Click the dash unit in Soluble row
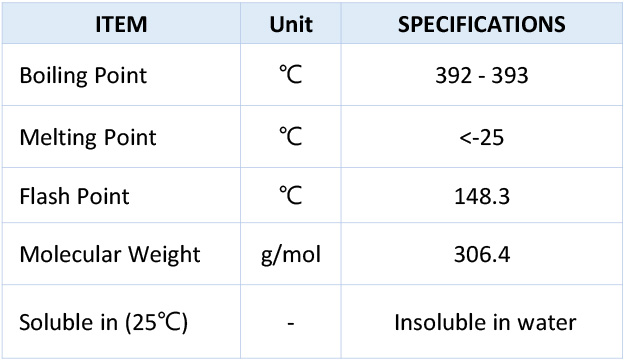Image resolution: width=625 pixels, height=360 pixels. click(x=291, y=323)
